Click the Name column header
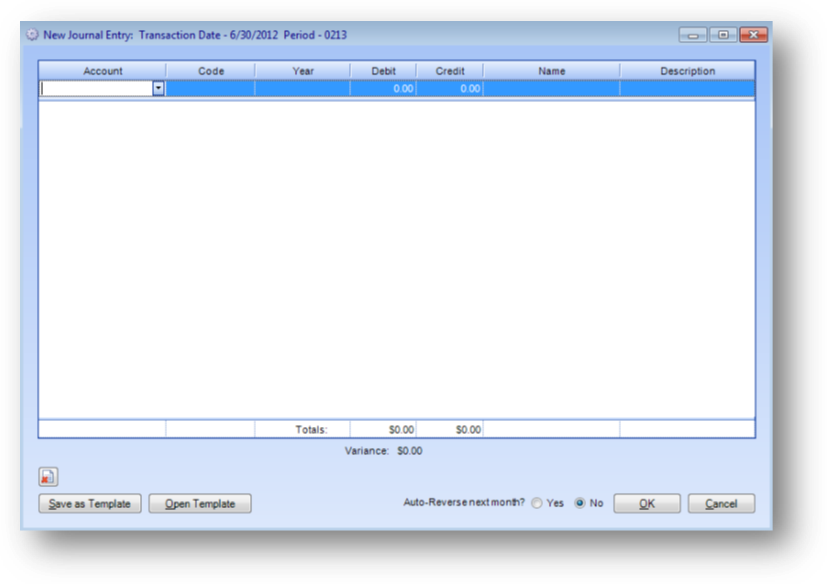 [552, 71]
